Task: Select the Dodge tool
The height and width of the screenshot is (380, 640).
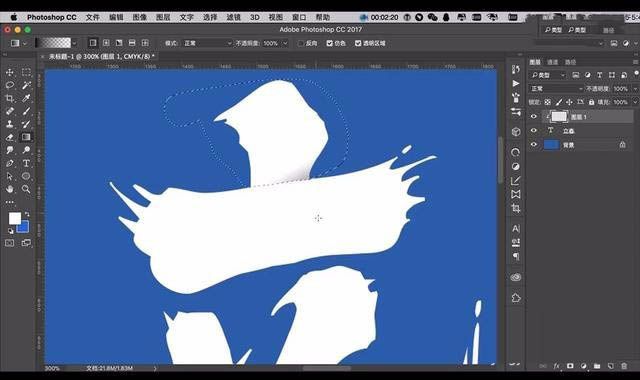Action: coord(26,150)
